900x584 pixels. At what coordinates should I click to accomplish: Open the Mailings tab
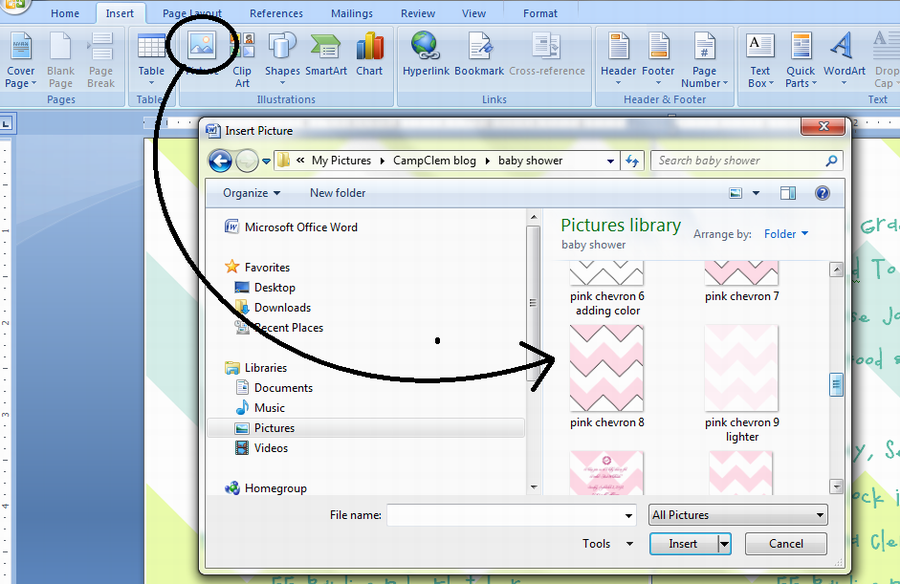tap(352, 13)
